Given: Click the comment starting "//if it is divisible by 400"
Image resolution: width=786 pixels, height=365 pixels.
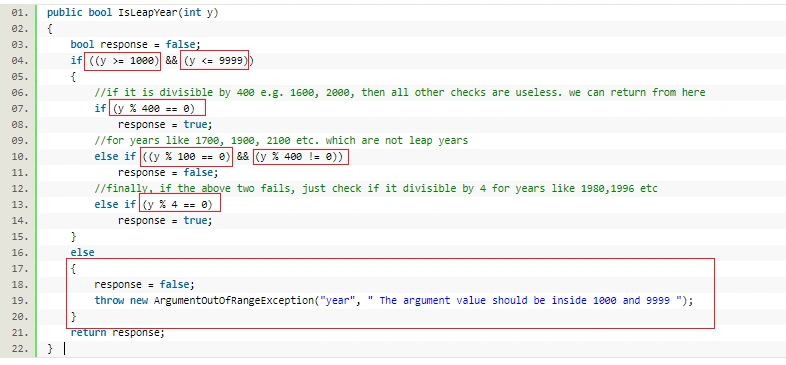Looking at the screenshot, I should 400,93.
